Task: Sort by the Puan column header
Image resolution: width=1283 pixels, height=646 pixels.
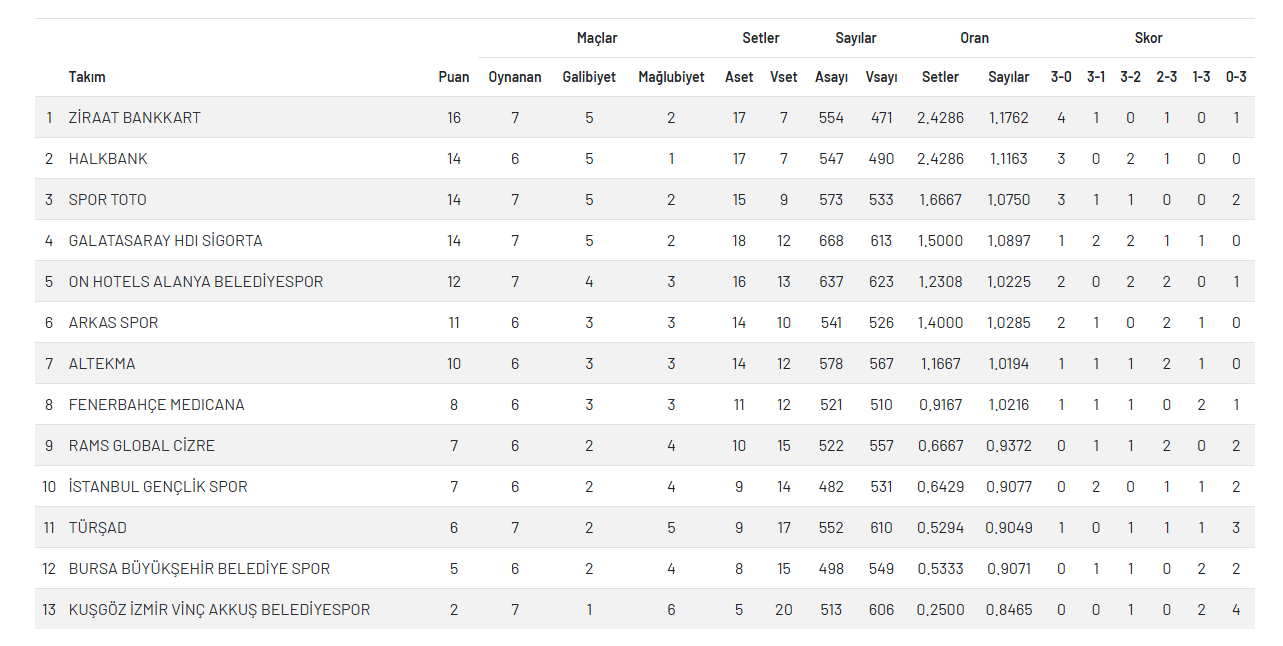Action: coord(453,77)
